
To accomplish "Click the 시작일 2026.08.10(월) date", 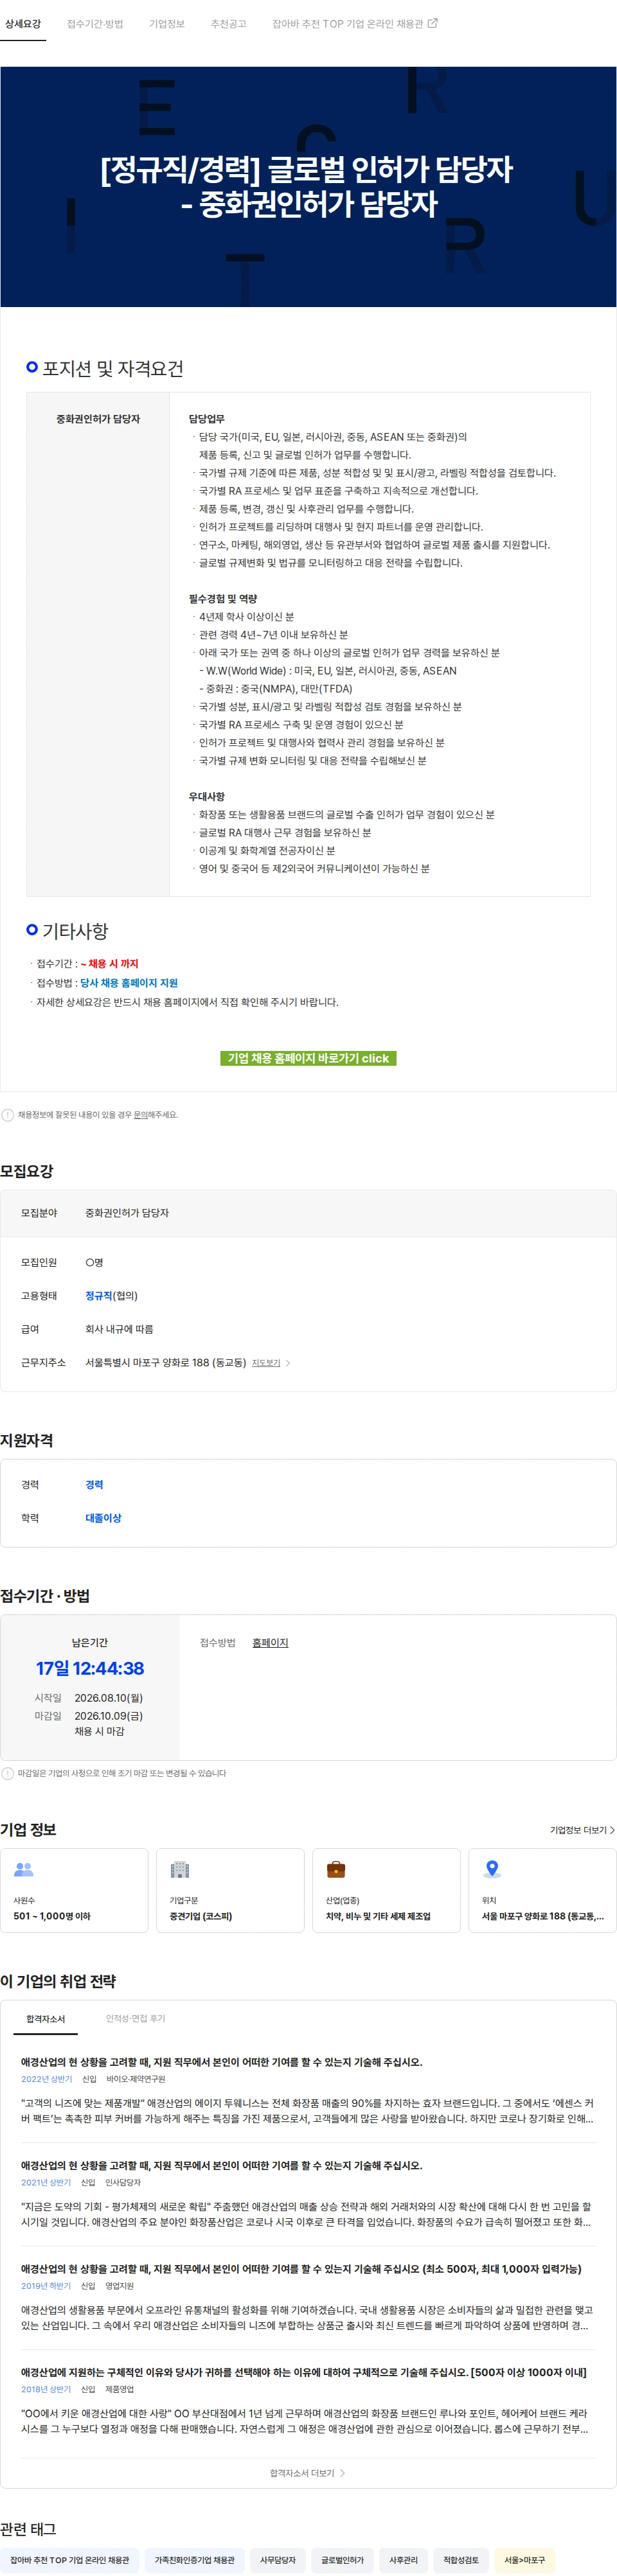I will click(x=108, y=1698).
